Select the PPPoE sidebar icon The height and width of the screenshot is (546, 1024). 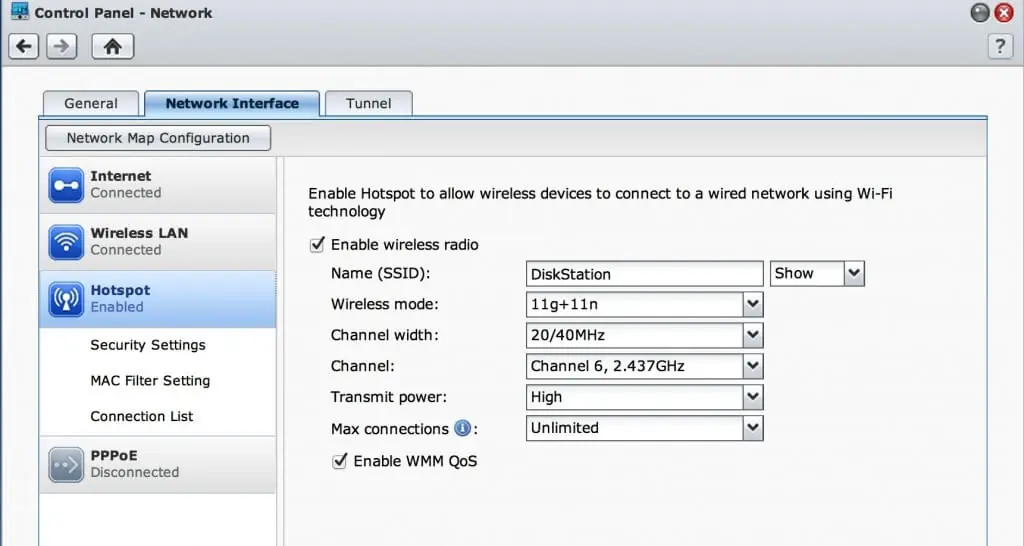(x=66, y=464)
